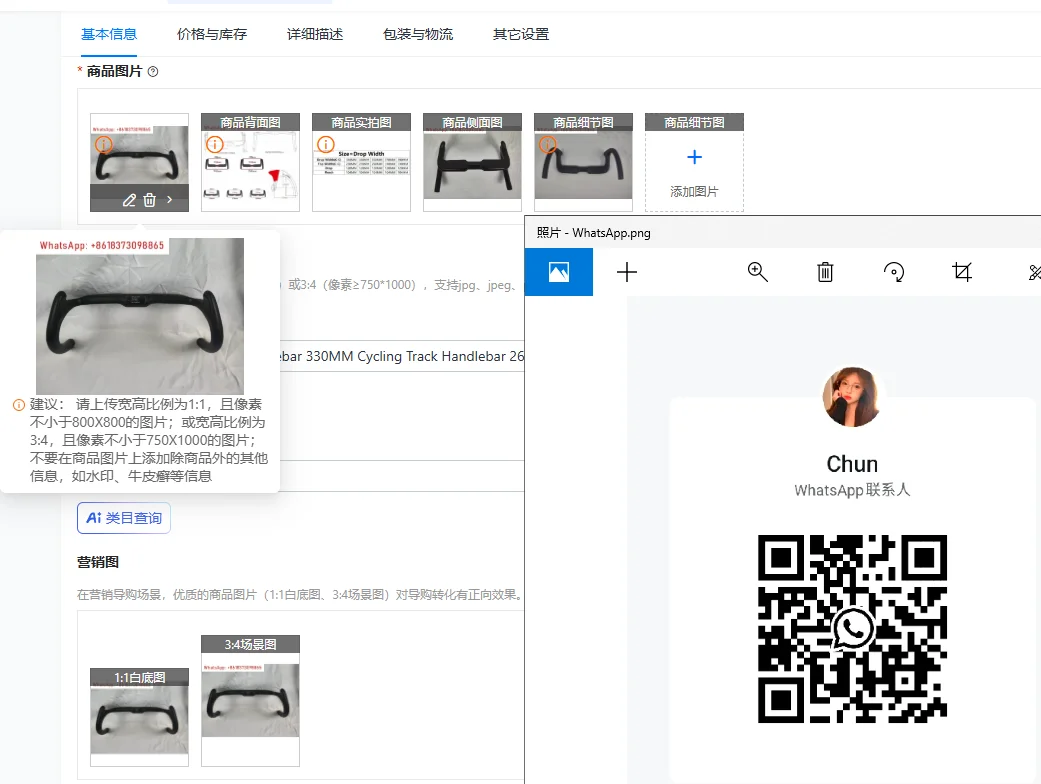Viewport: 1041px width, 784px height.
Task: Click the name Chun in the photo
Action: pyautogui.click(x=852, y=464)
